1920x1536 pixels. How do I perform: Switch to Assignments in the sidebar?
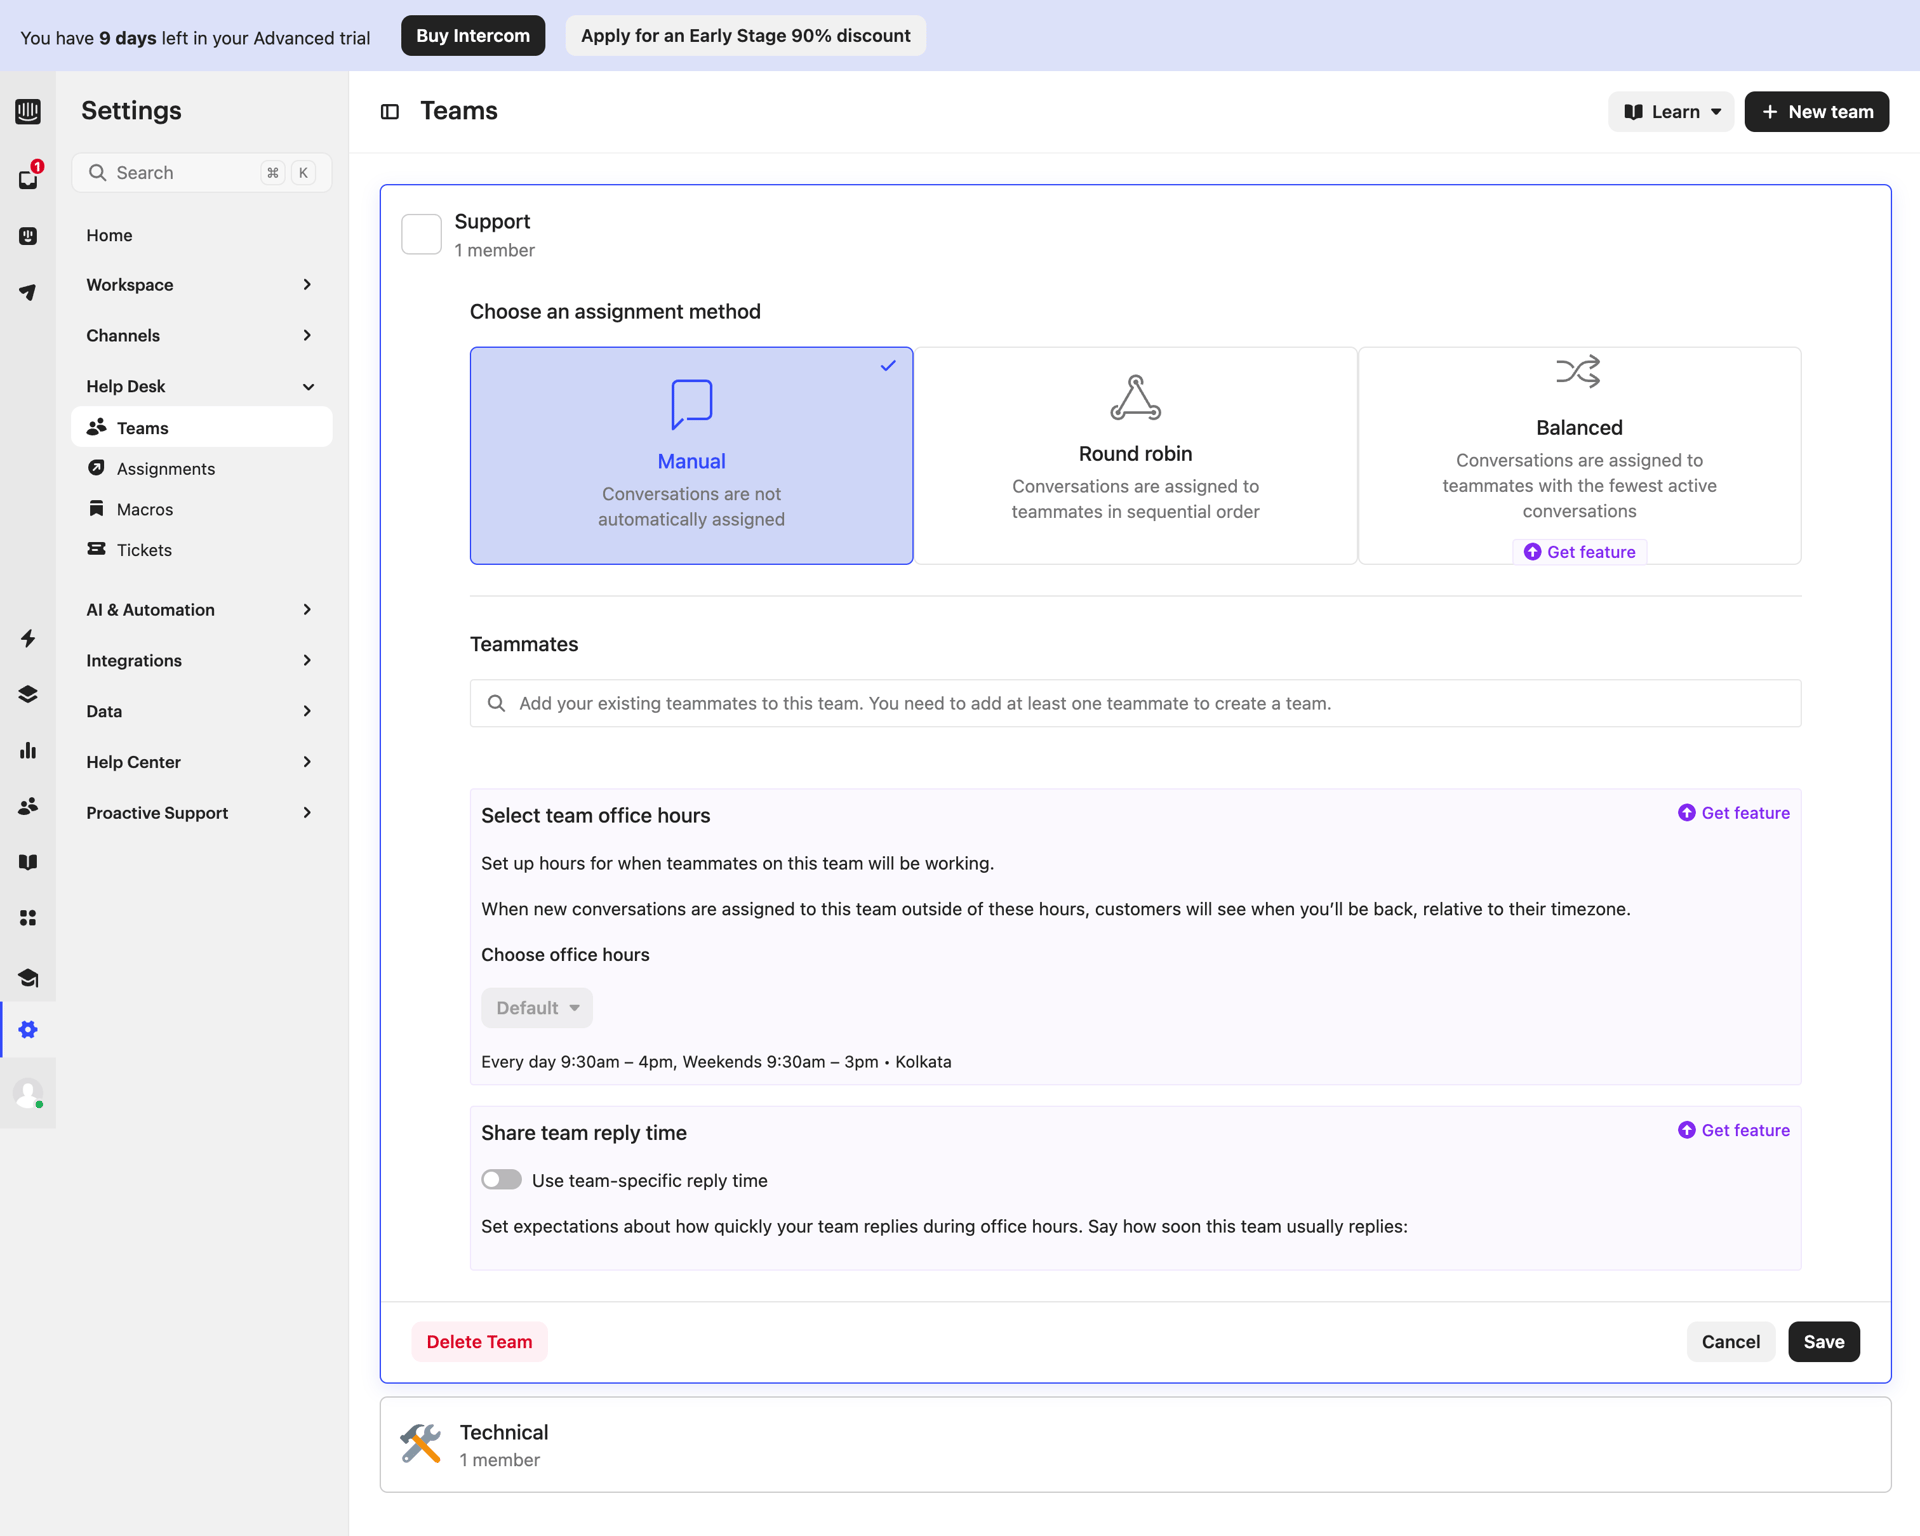point(165,468)
